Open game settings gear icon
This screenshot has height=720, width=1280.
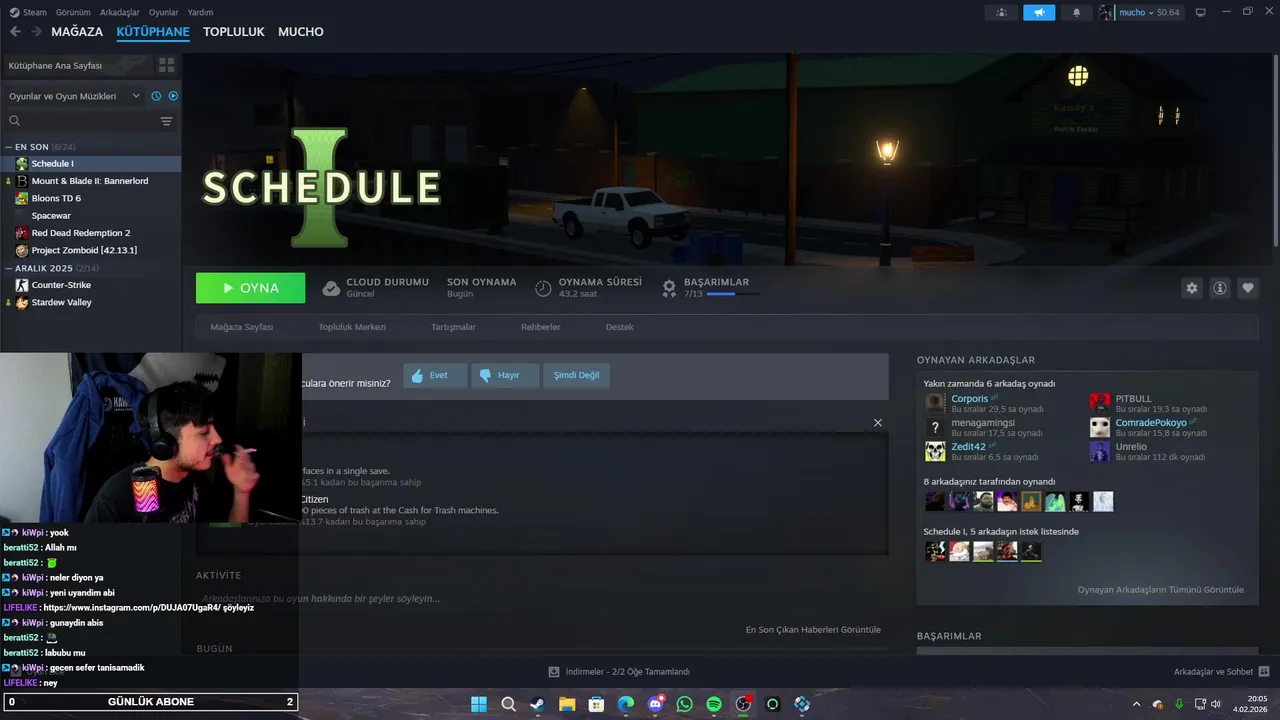1192,288
